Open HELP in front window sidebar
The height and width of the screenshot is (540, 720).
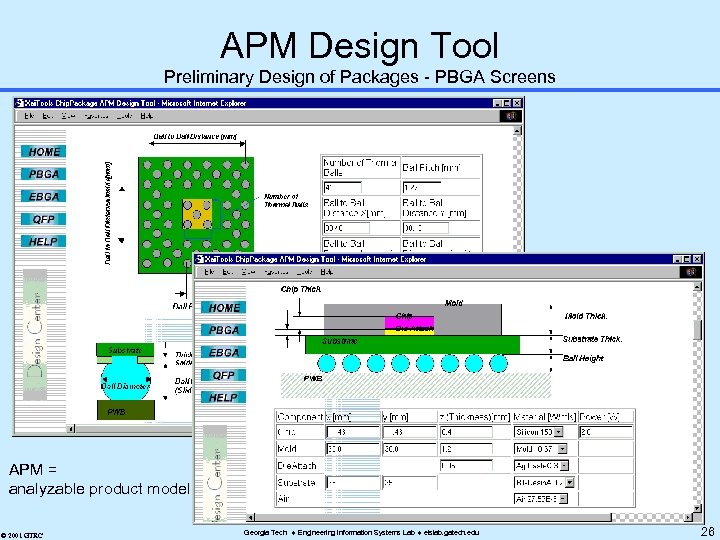pos(223,398)
